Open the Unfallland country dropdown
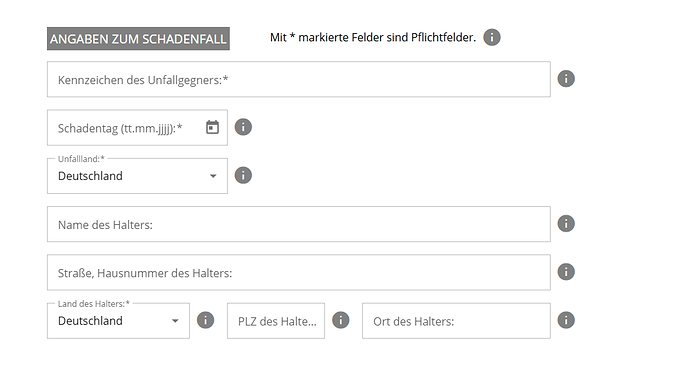 (x=137, y=176)
